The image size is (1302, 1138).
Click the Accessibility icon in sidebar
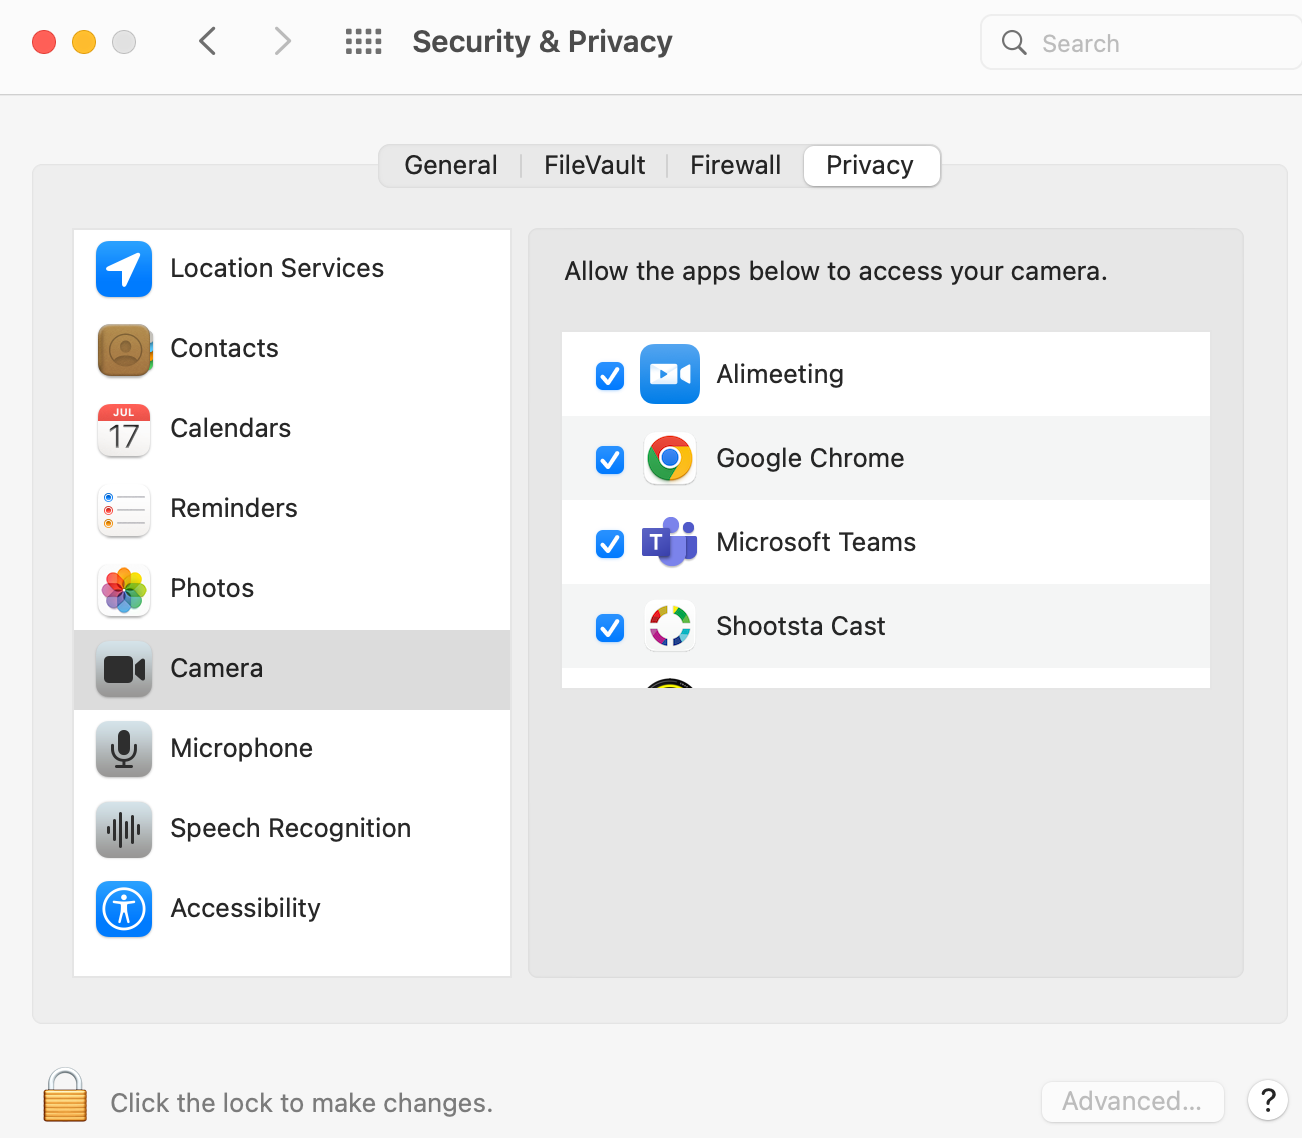(124, 909)
